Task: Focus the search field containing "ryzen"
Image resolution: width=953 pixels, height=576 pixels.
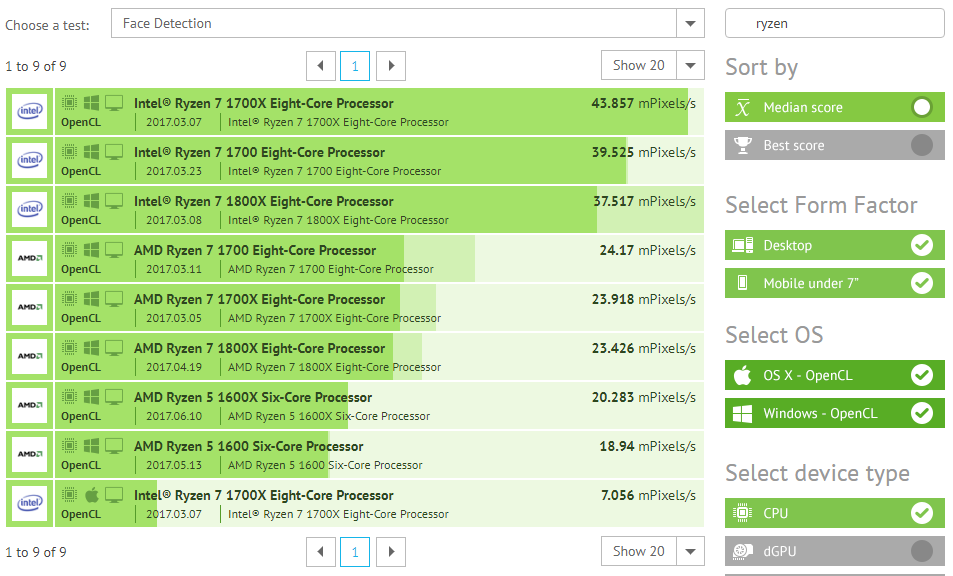Action: (x=834, y=24)
